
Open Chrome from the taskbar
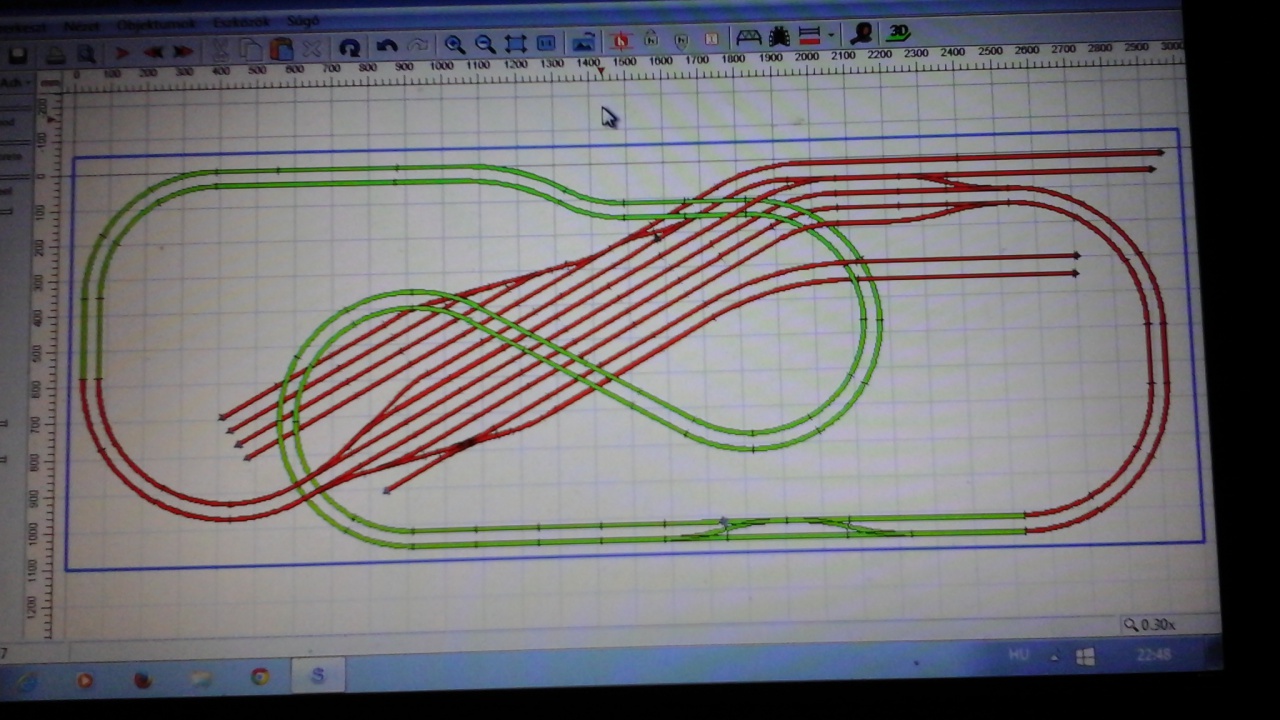259,677
